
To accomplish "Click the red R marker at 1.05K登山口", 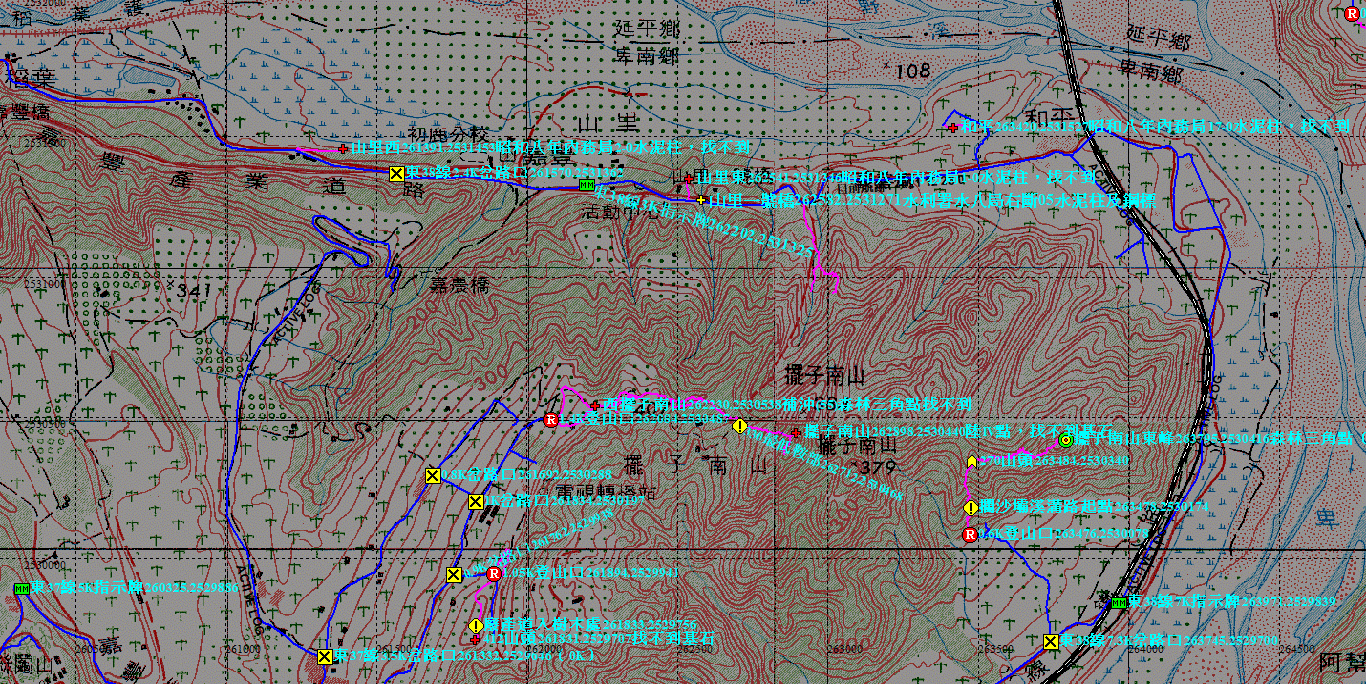I will (493, 574).
